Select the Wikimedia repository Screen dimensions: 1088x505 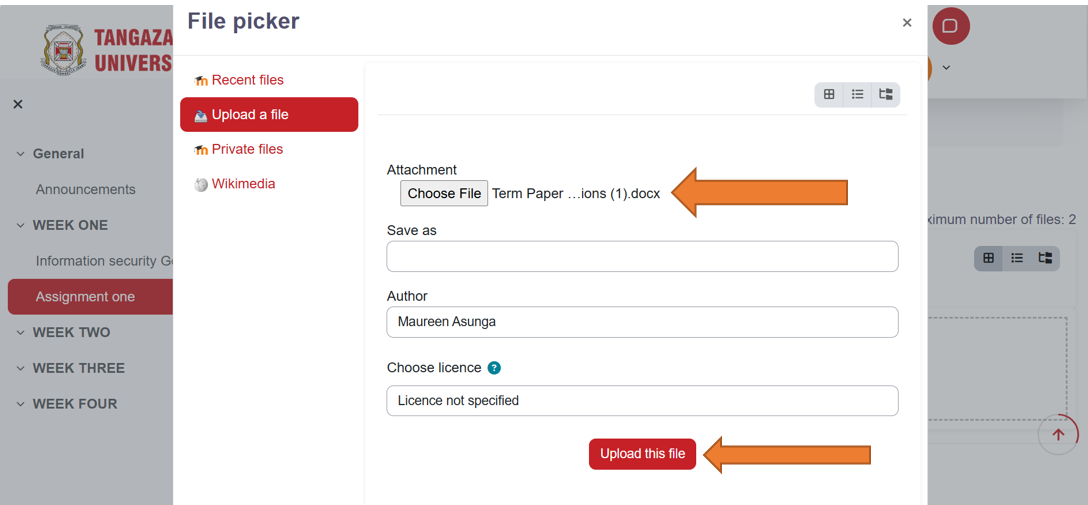(x=235, y=185)
